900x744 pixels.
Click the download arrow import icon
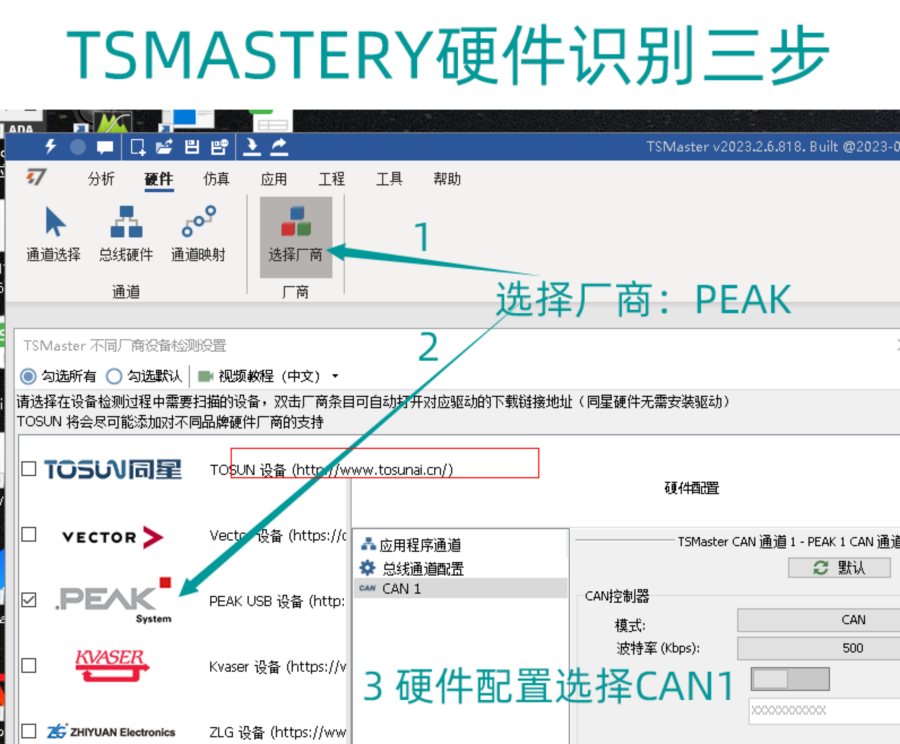point(251,147)
